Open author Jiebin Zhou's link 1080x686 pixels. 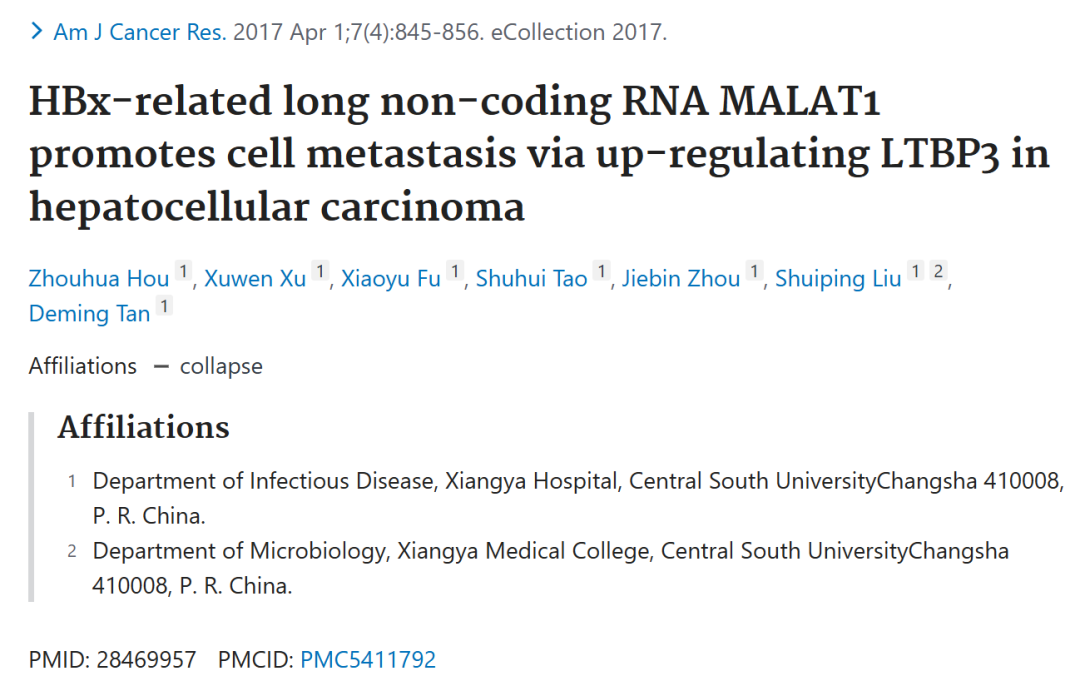coord(681,278)
